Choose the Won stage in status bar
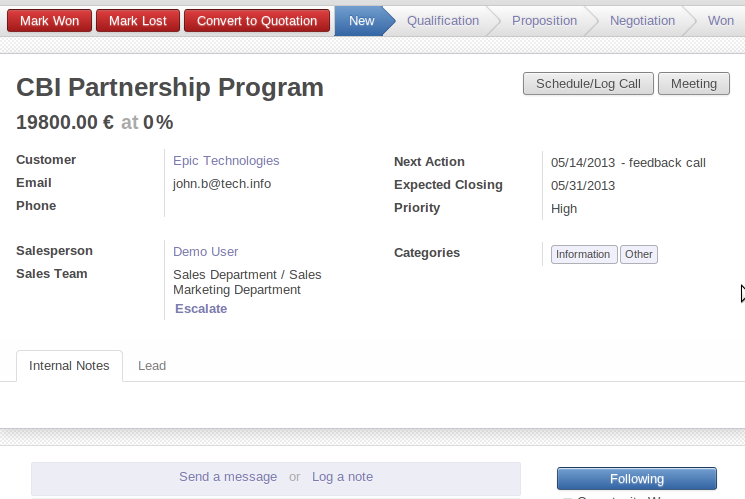The image size is (745, 499). pos(720,21)
